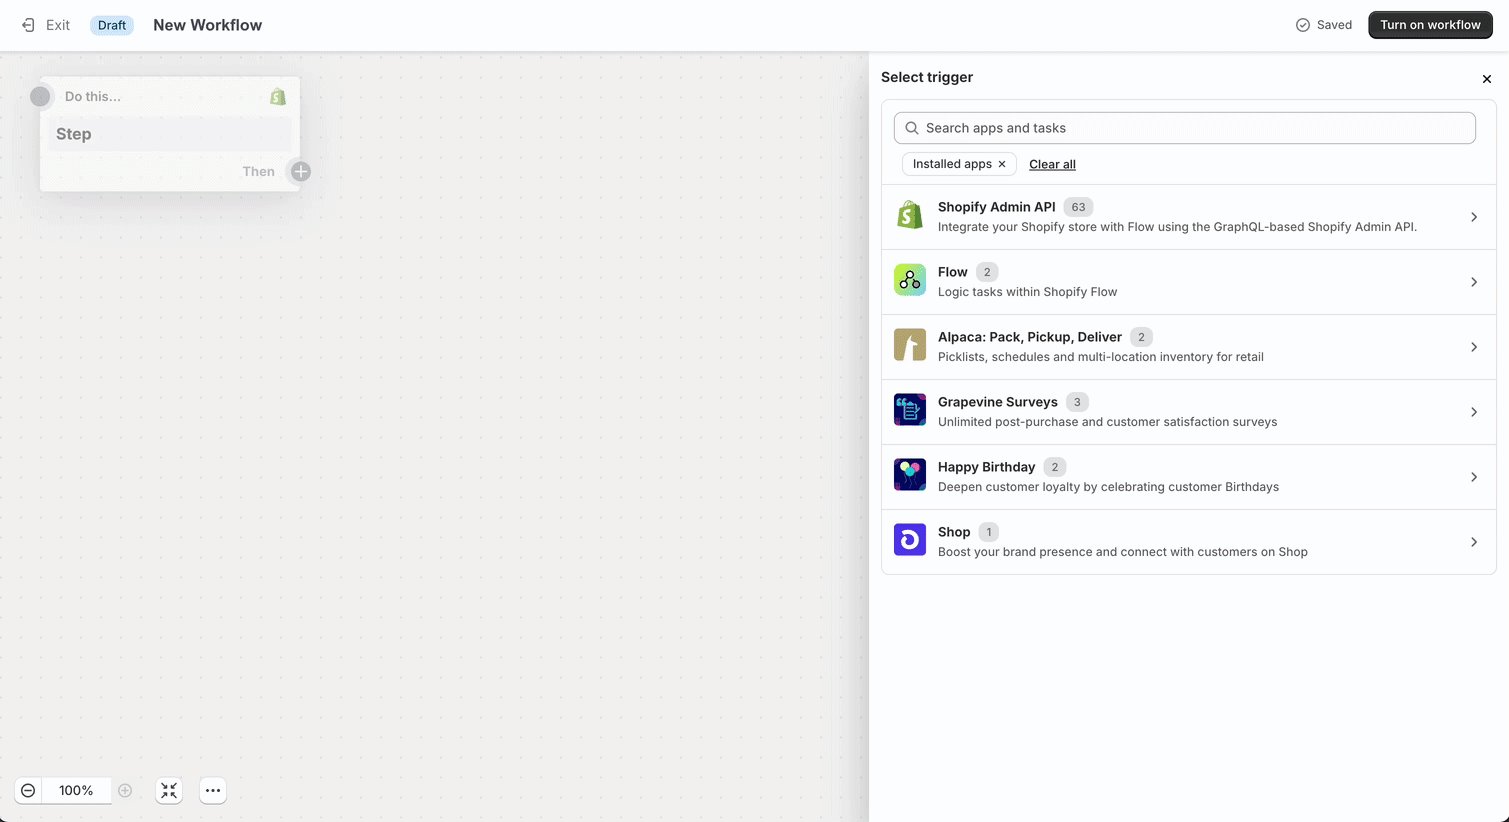This screenshot has height=822, width=1509.
Task: Click the Integrate your Shopify store description
Action: (1177, 227)
